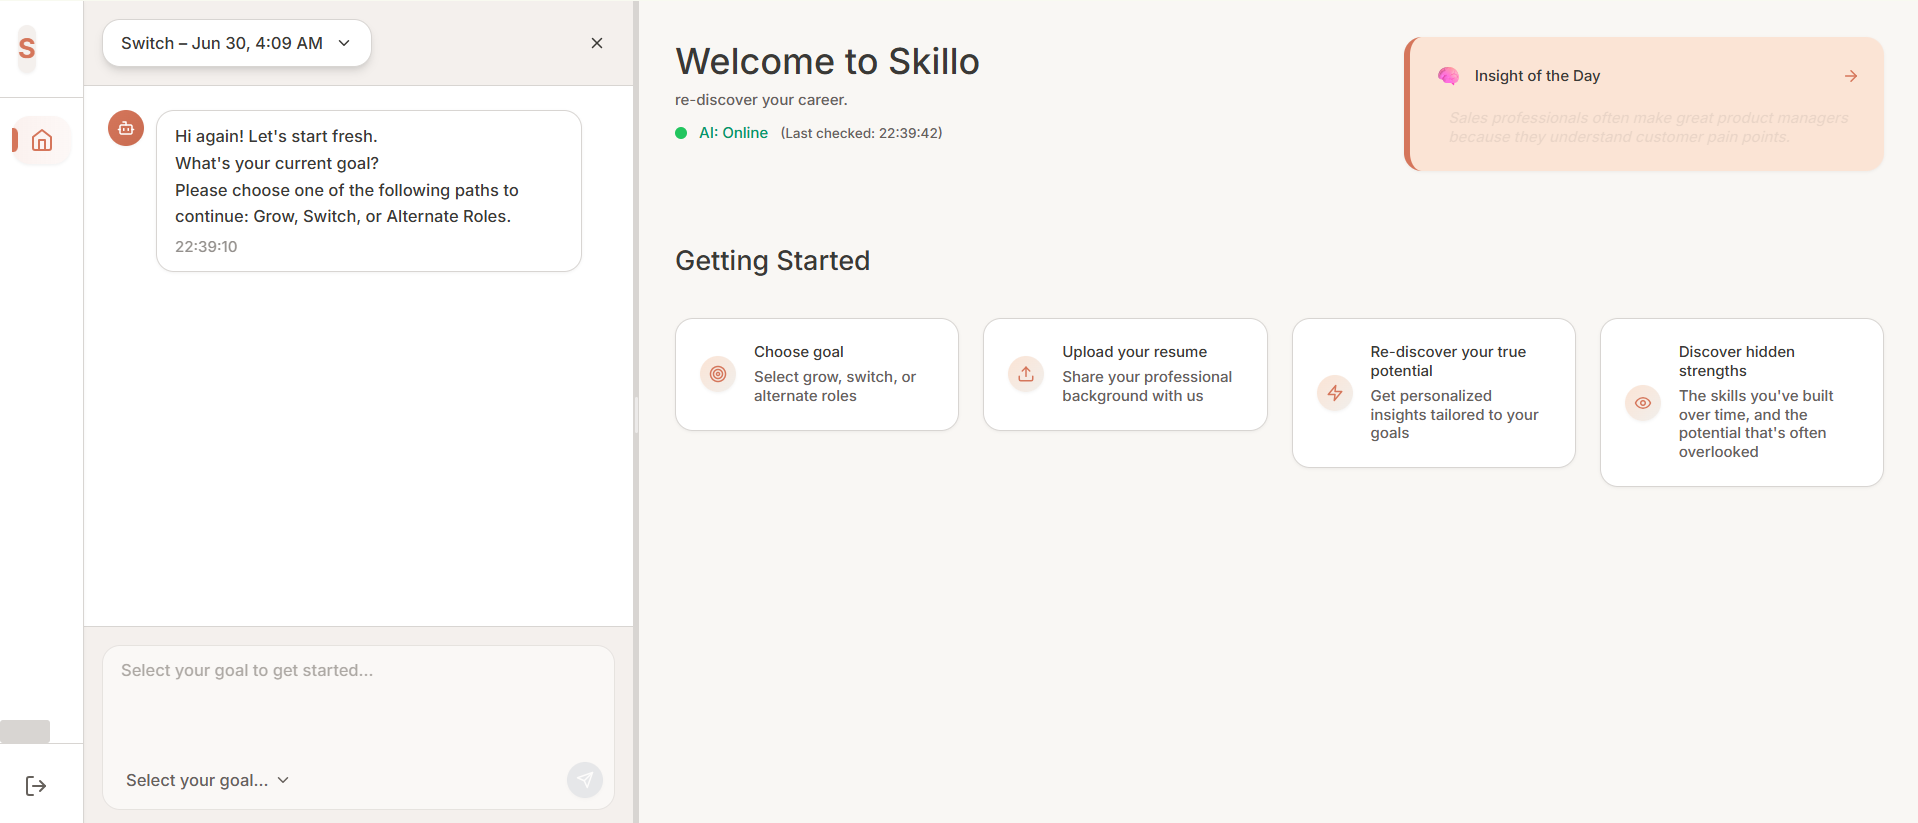
Task: Click the Welcome to Skillo heading
Action: (x=827, y=61)
